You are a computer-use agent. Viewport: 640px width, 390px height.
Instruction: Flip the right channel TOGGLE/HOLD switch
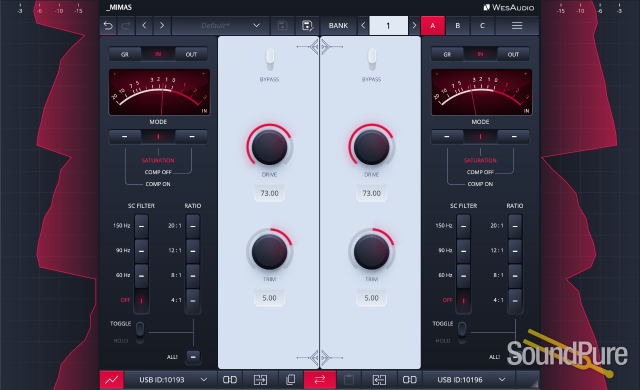click(x=462, y=332)
